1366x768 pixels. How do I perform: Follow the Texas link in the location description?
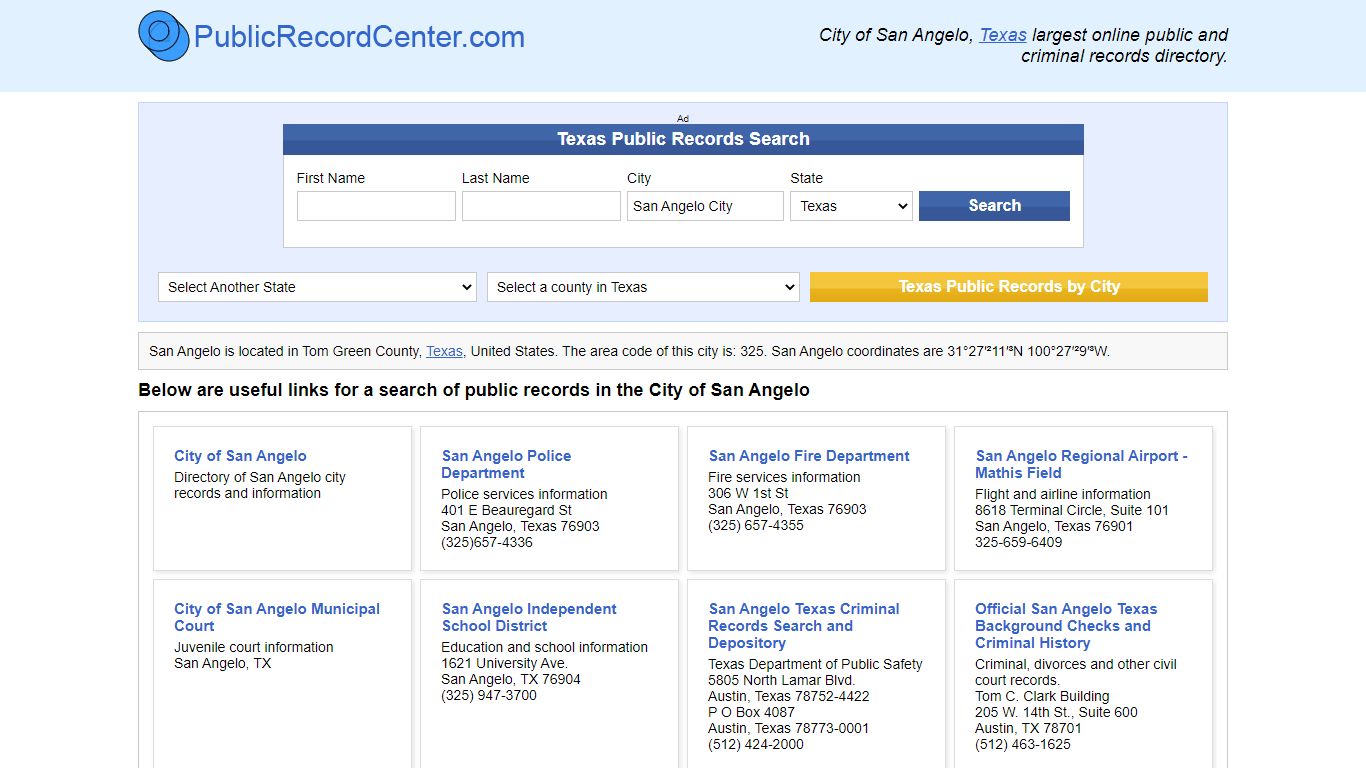coord(444,351)
